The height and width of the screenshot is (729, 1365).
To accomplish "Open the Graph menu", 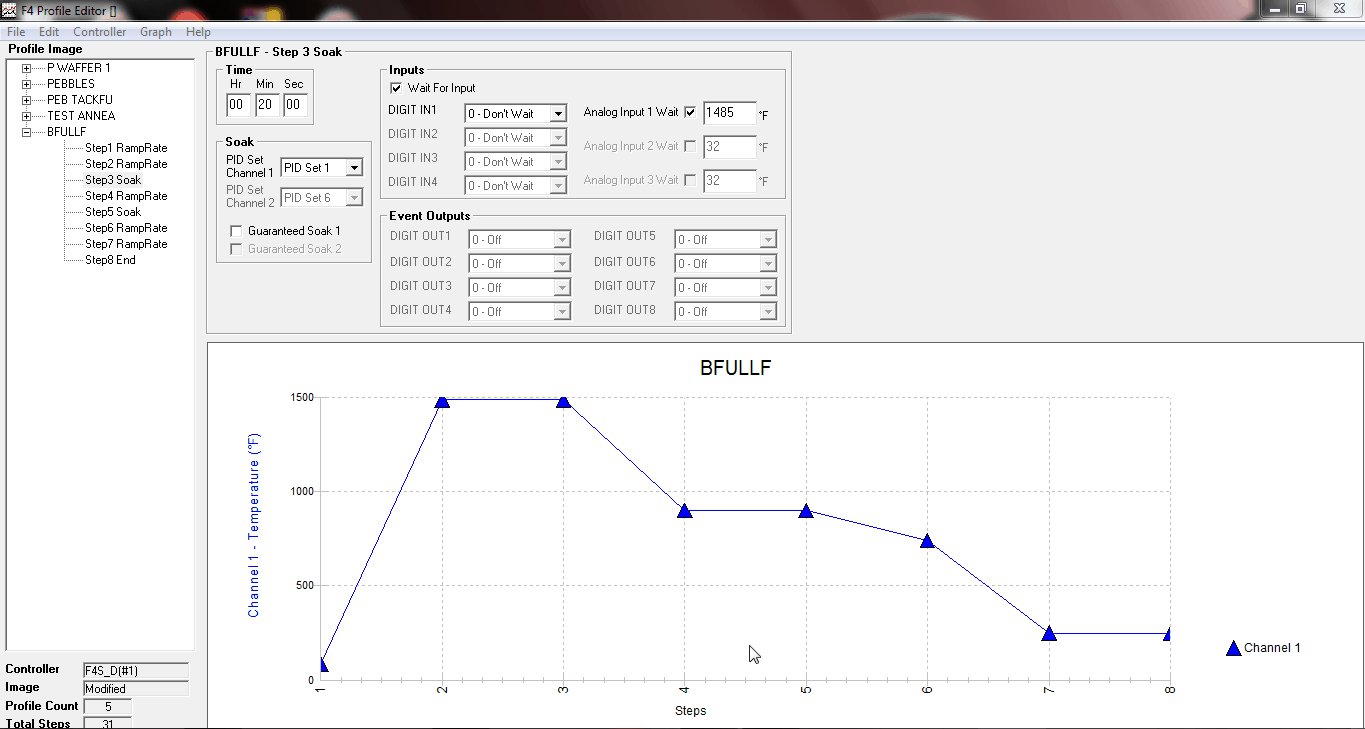I will [155, 32].
